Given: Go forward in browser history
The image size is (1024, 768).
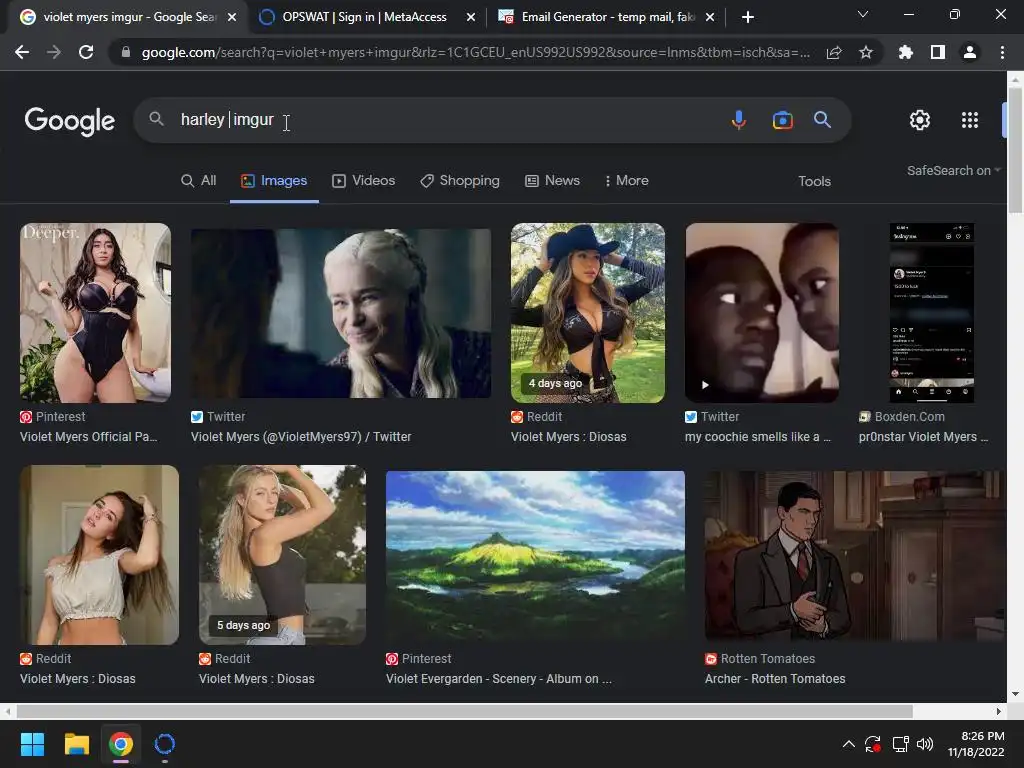Looking at the screenshot, I should (x=54, y=52).
